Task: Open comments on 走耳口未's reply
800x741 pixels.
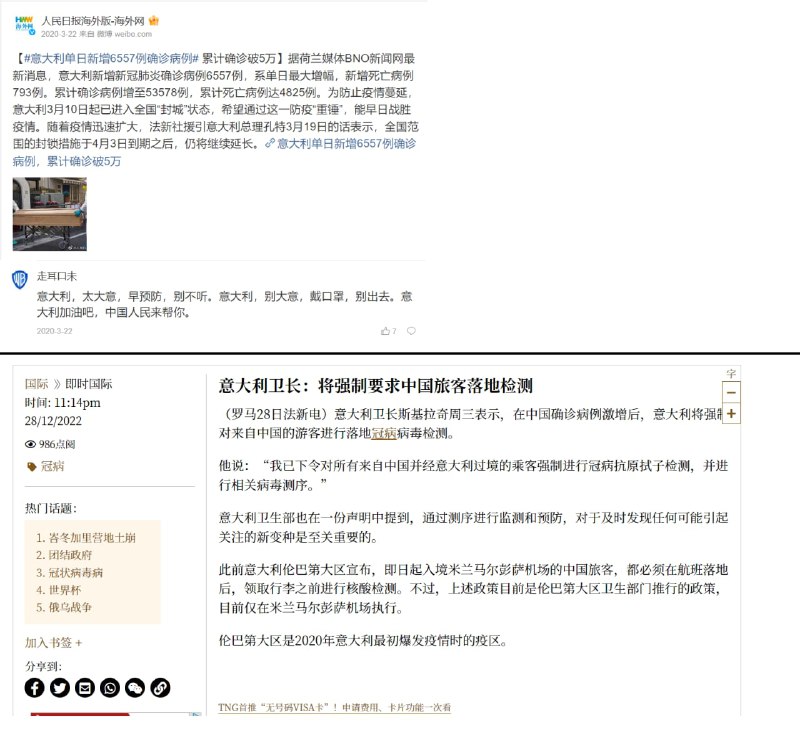Action: [x=411, y=331]
